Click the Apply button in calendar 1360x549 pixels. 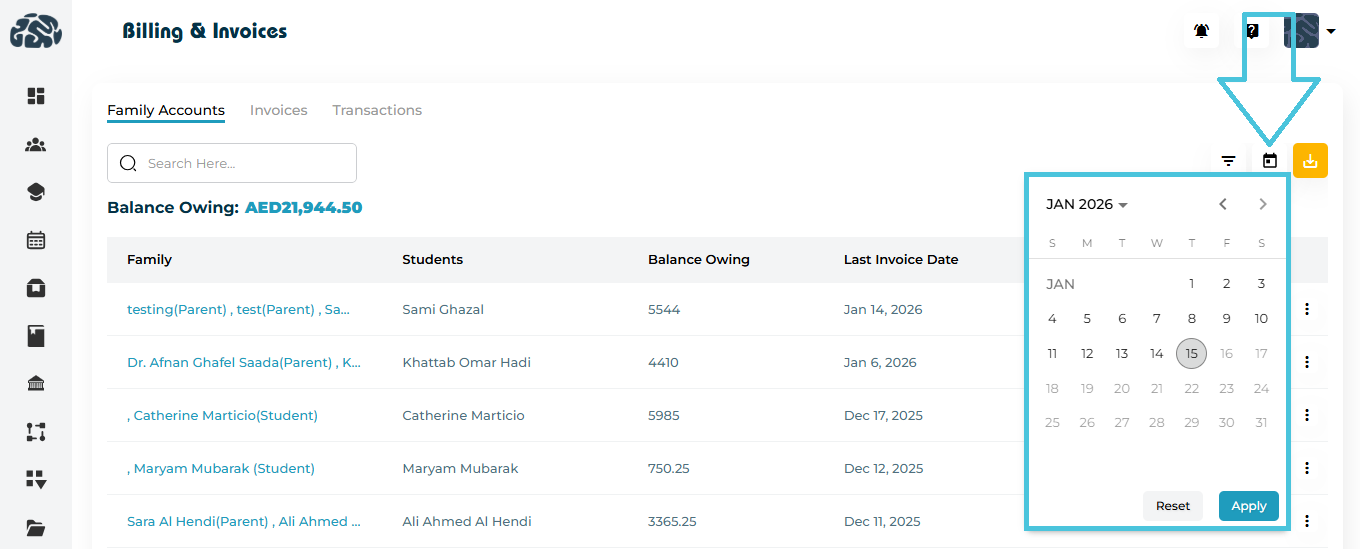(1248, 506)
